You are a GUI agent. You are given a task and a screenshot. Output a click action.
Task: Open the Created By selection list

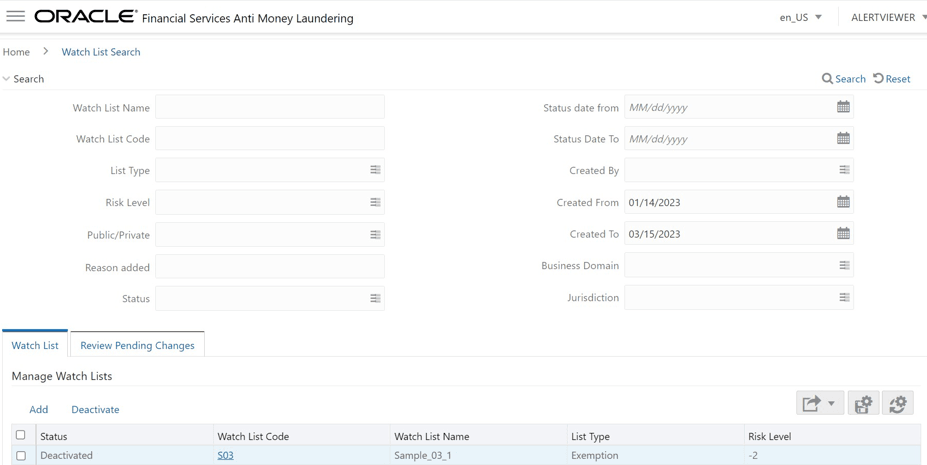pos(844,170)
